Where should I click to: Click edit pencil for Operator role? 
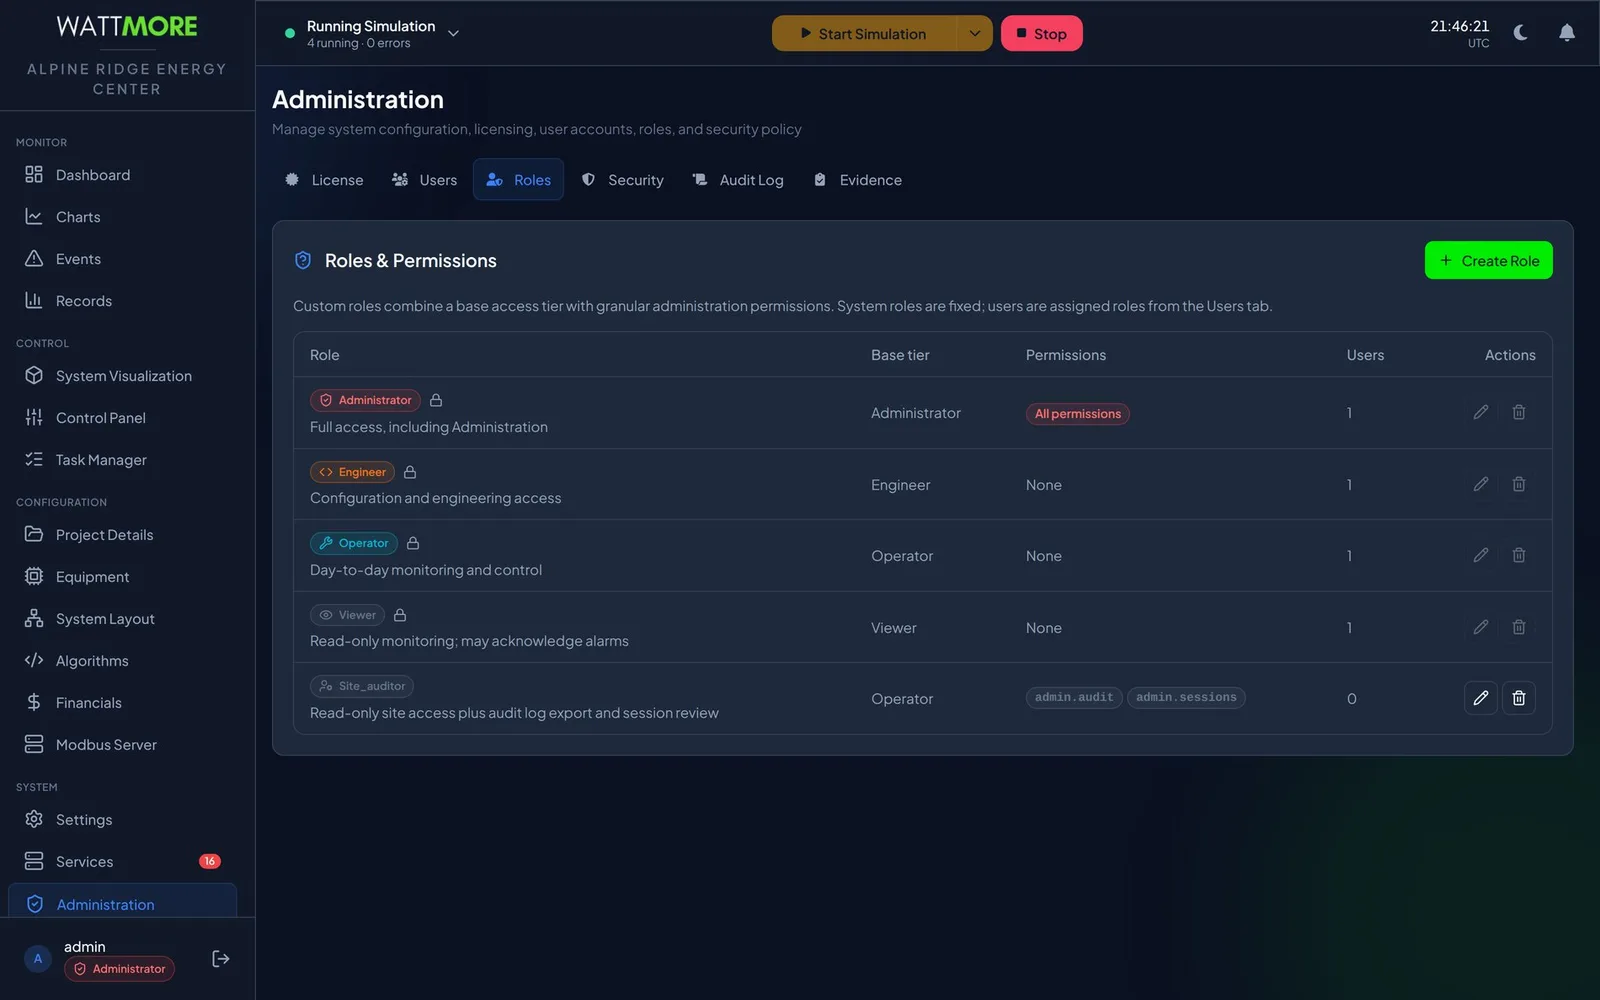click(1481, 555)
